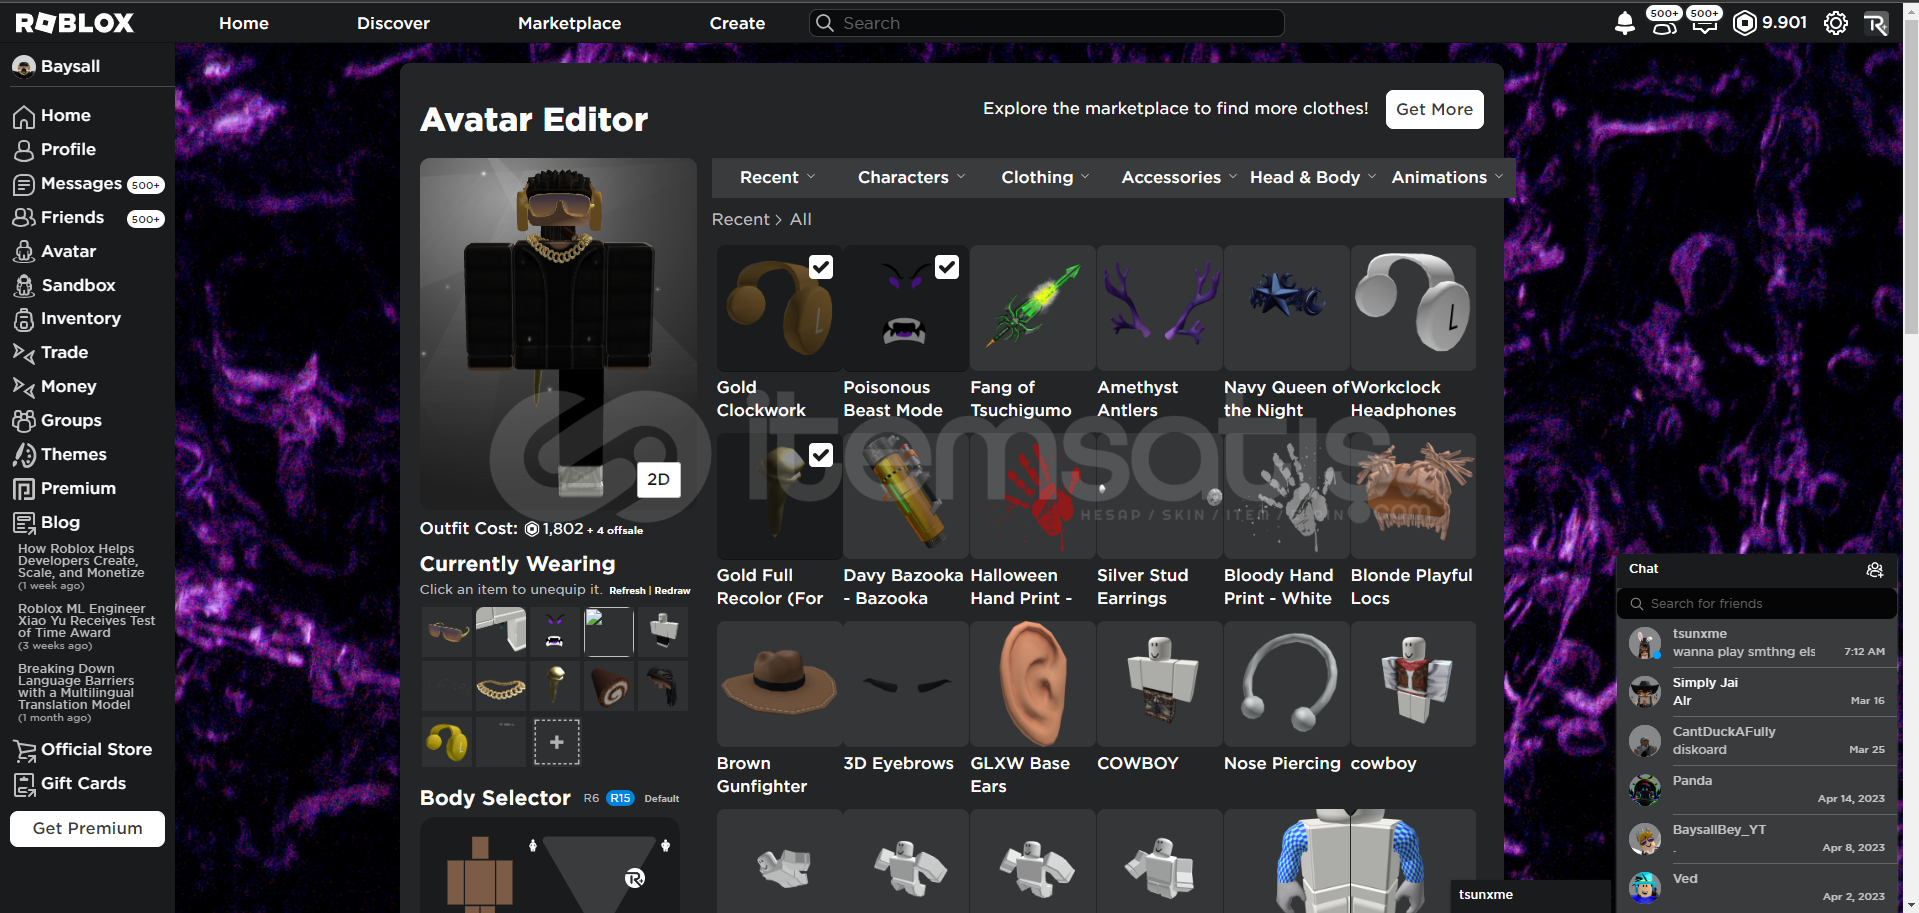Viewport: 1919px width, 913px height.
Task: Select R6 body type
Action: pos(591,798)
